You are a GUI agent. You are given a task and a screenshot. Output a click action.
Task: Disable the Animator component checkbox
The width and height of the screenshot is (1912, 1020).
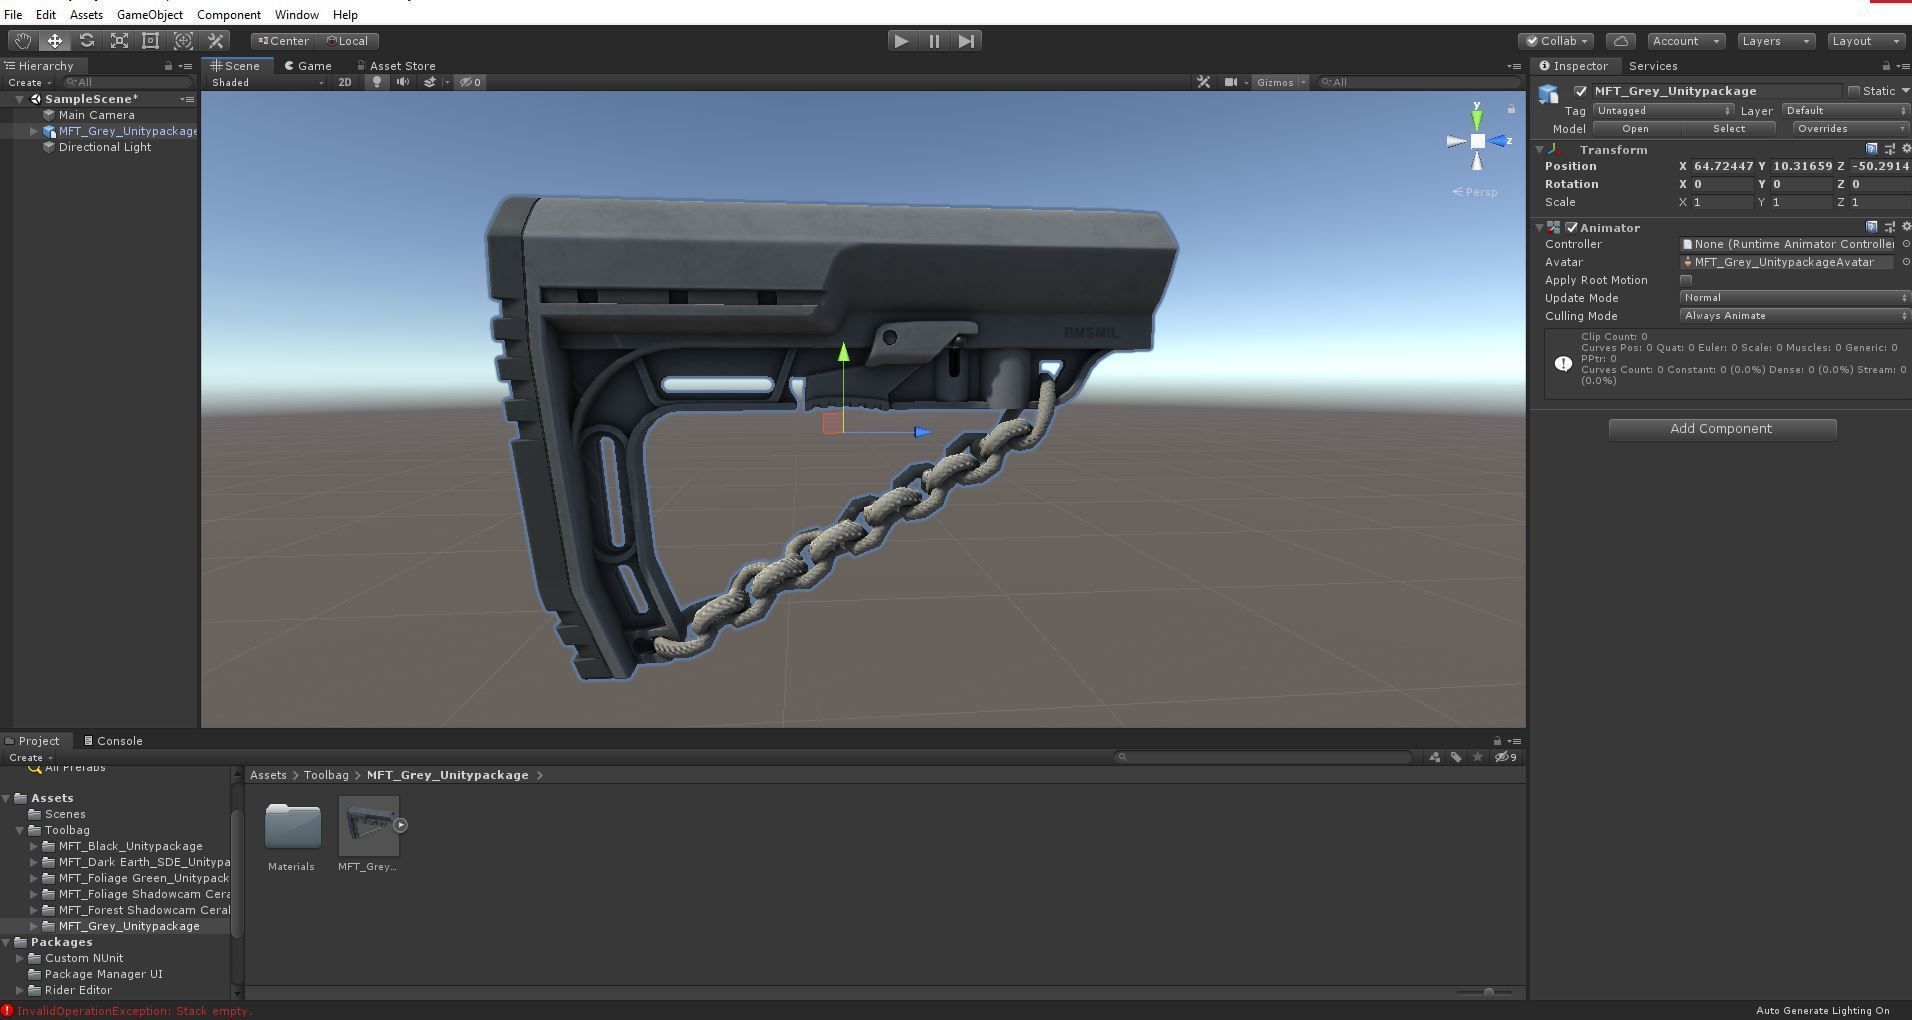[1571, 228]
